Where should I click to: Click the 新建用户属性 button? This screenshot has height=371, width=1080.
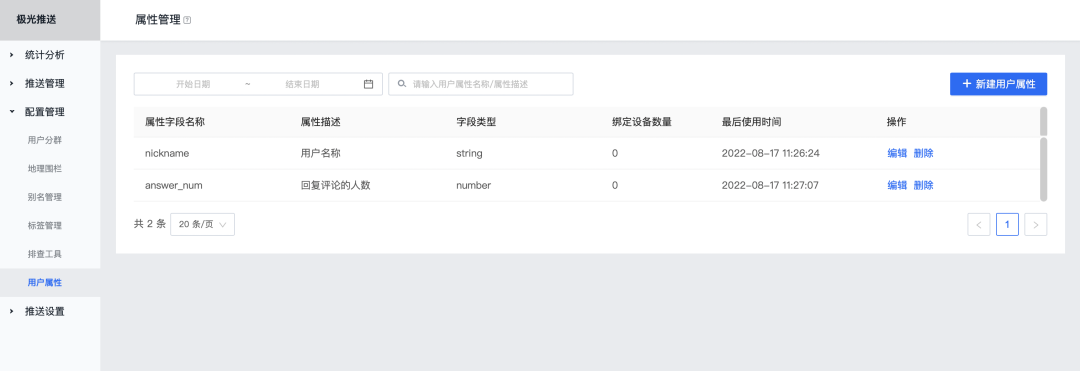[x=998, y=84]
